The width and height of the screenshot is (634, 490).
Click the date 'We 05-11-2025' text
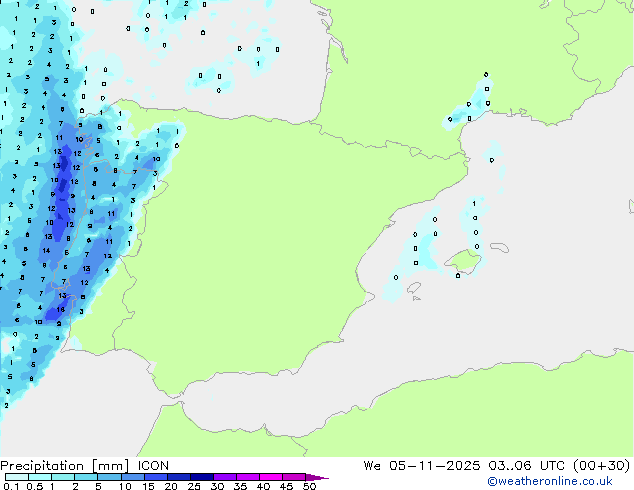click(x=422, y=466)
